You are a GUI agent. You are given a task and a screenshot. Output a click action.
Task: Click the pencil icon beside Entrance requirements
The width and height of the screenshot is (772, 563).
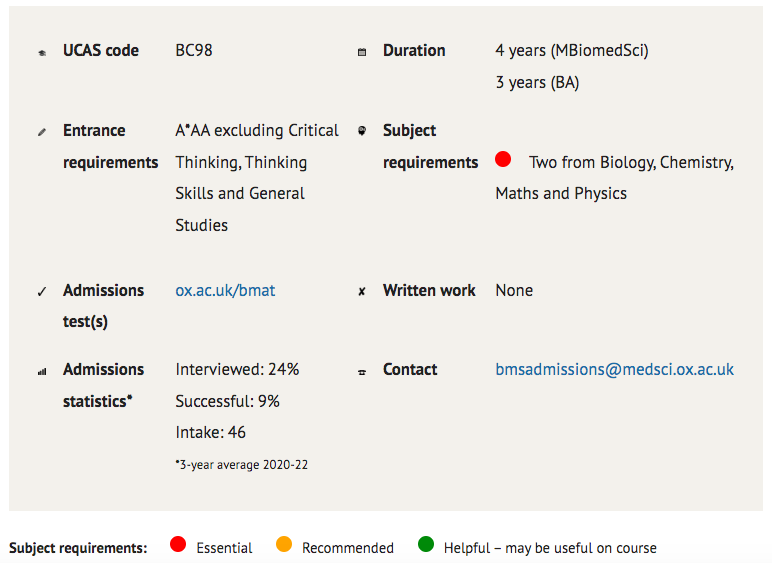point(42,132)
